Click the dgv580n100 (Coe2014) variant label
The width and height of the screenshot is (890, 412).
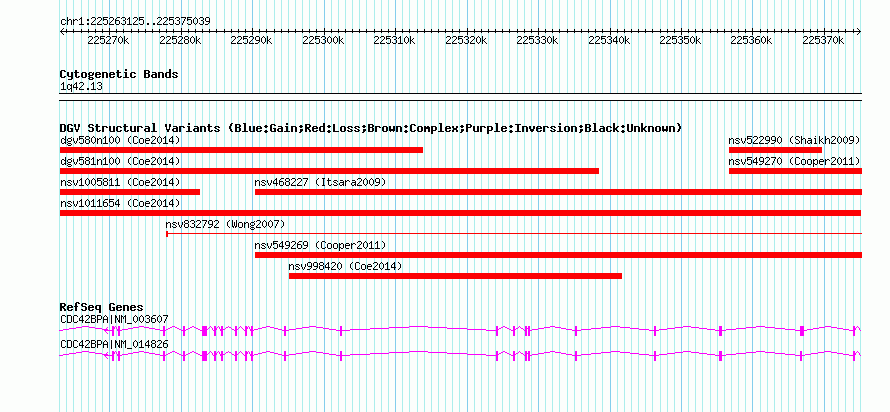click(120, 140)
